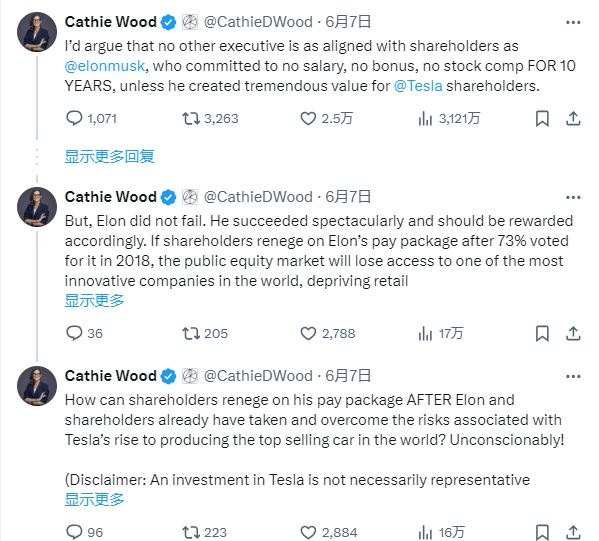Bookmark the second tweet about pay package

(542, 334)
